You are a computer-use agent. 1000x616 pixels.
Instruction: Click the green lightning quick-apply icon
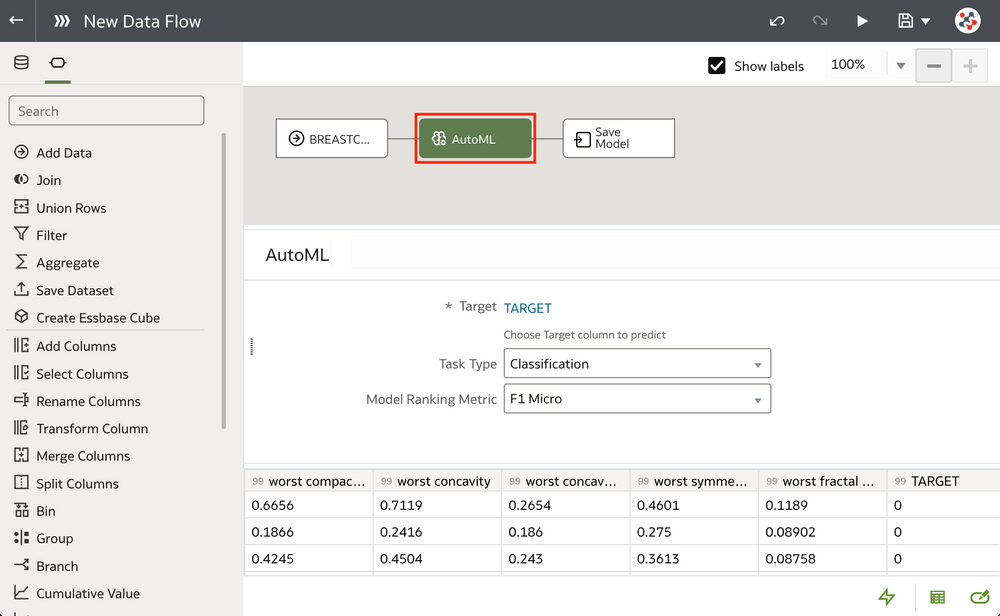pos(887,597)
